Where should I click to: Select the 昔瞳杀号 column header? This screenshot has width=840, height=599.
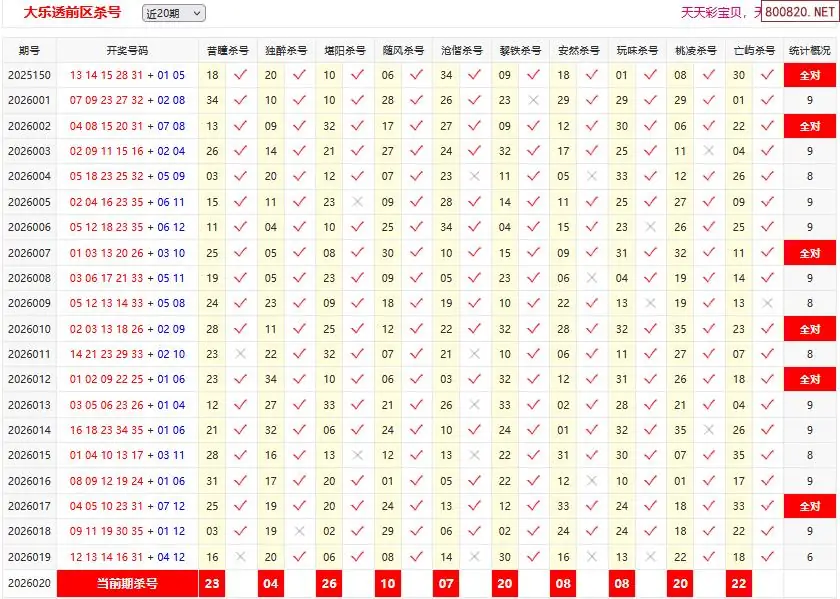(x=227, y=50)
